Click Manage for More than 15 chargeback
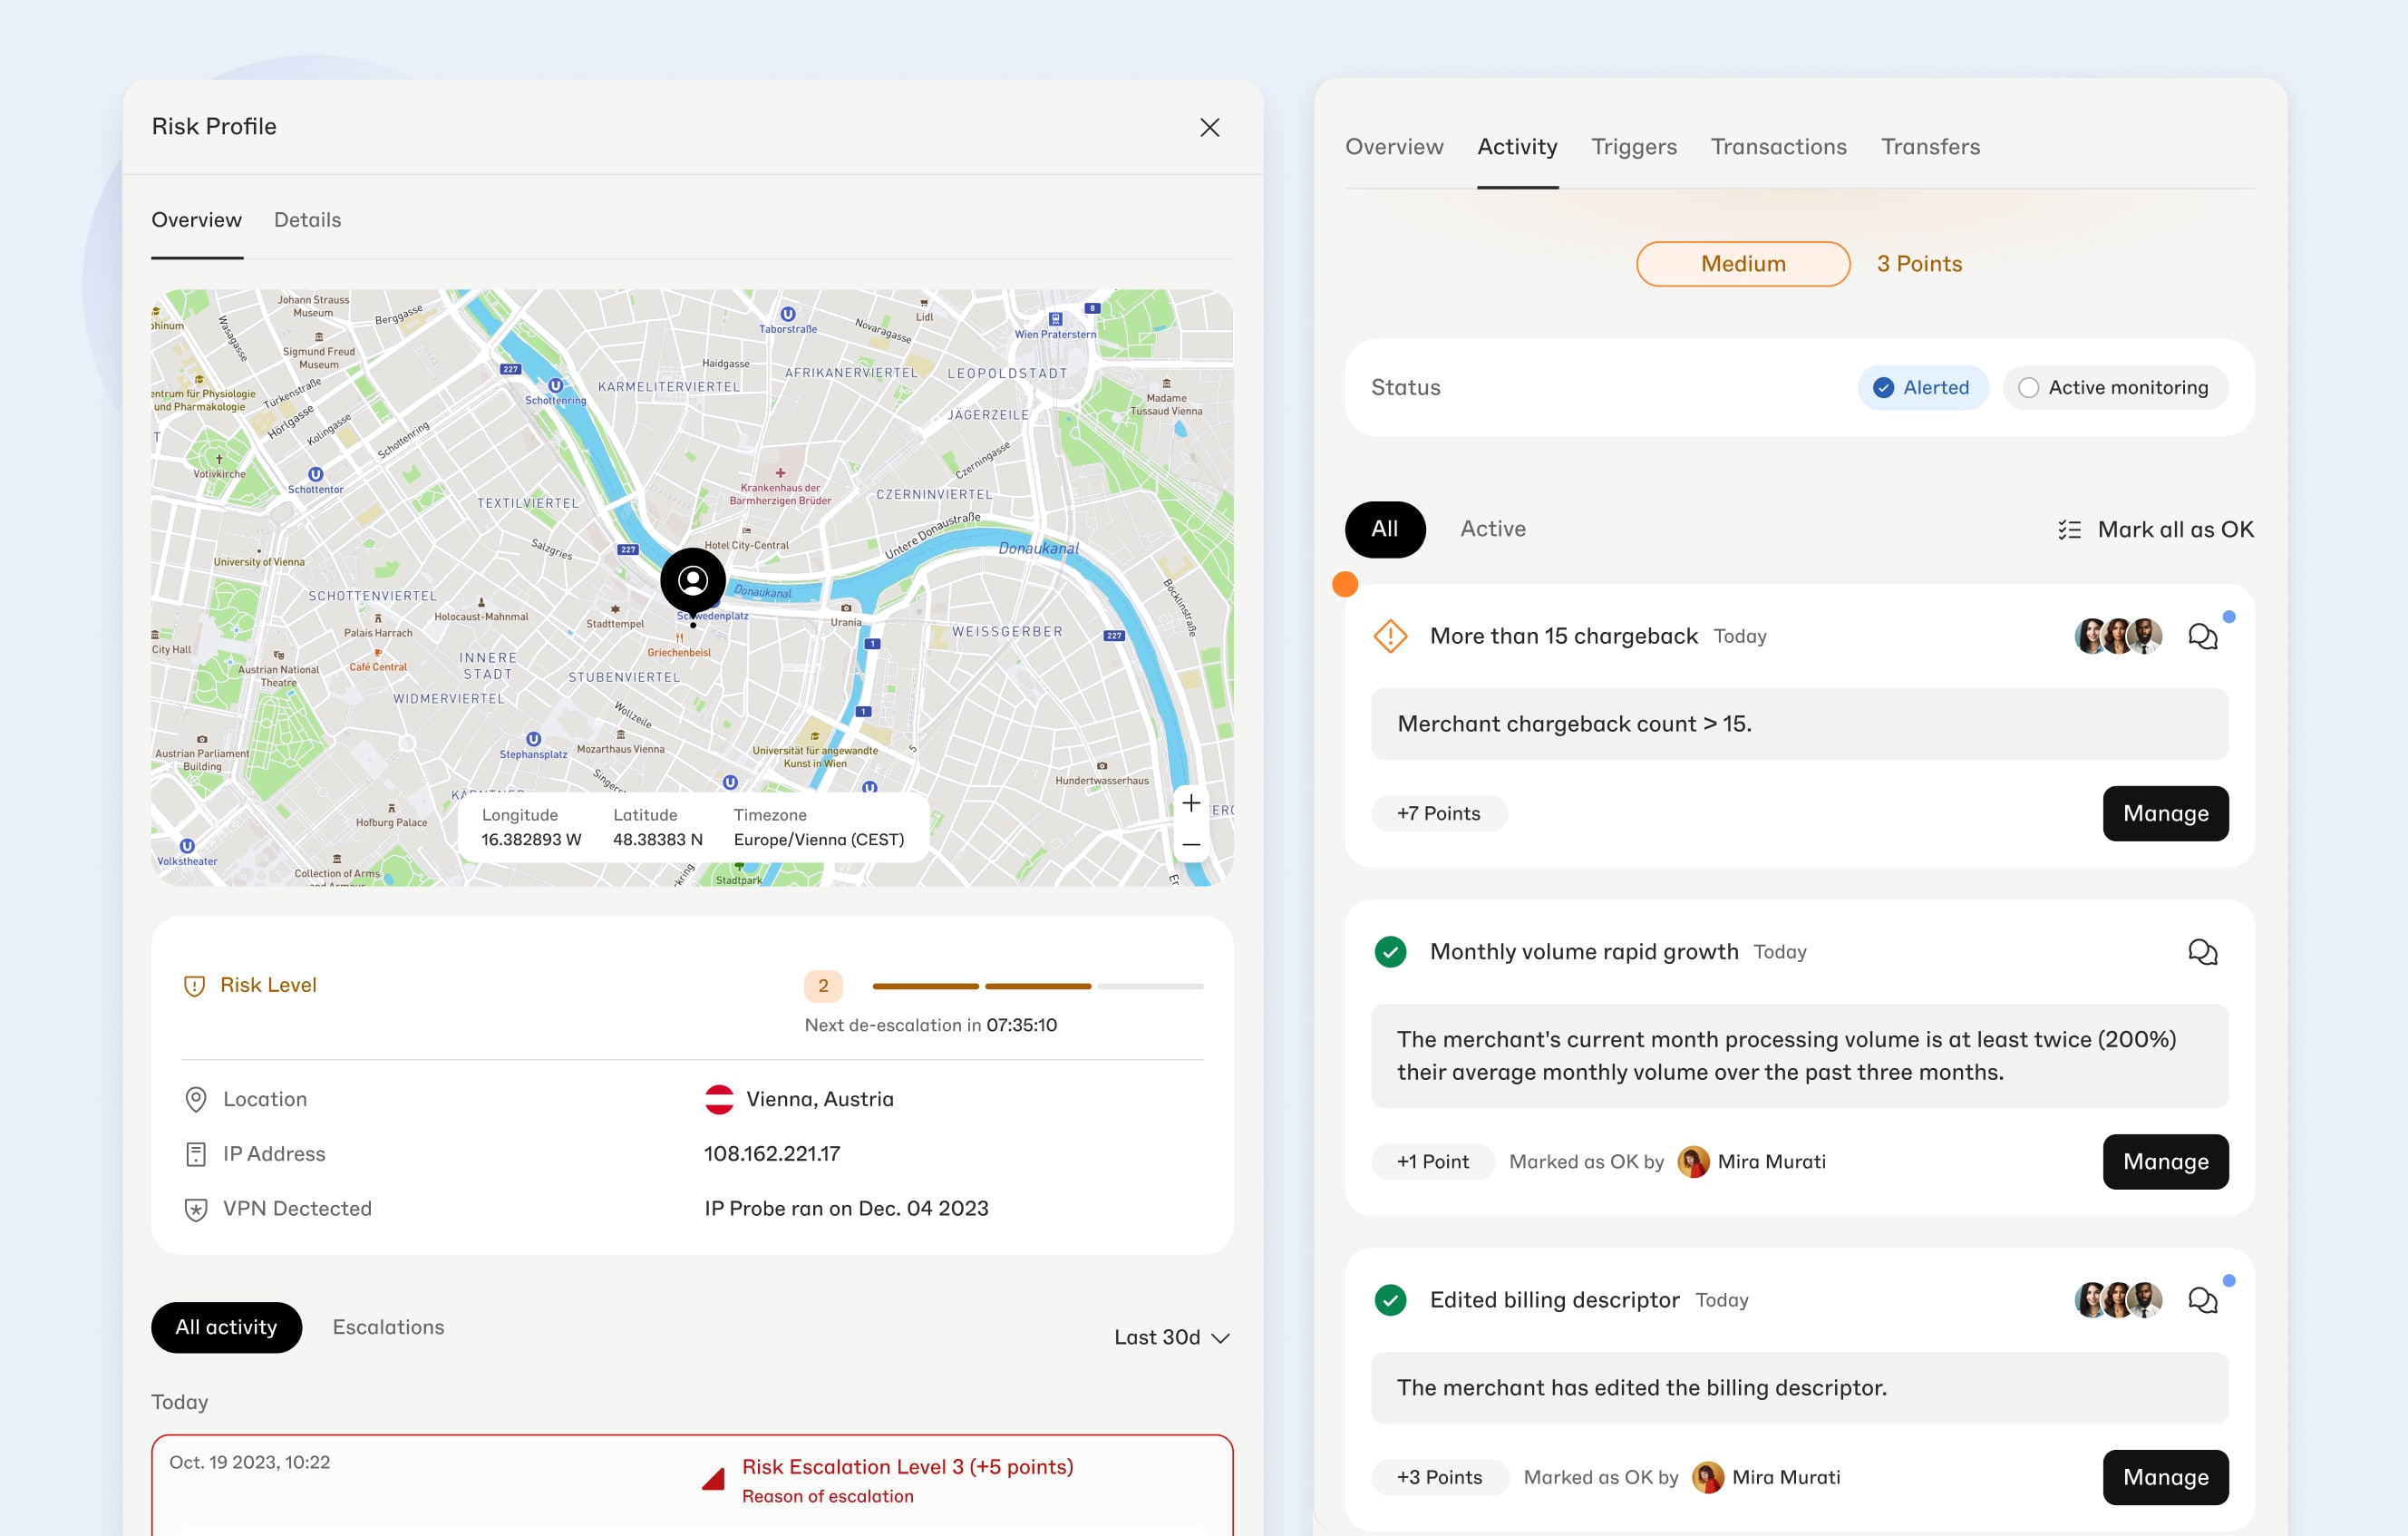Viewport: 2408px width, 1536px height. tap(2165, 813)
